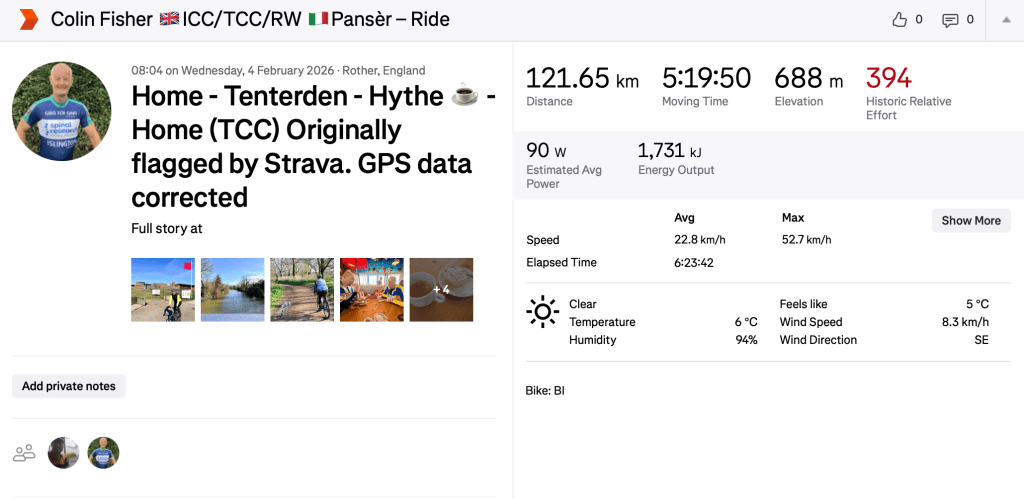Open comments via the speech bubble icon
1024x499 pixels.
tap(950, 20)
